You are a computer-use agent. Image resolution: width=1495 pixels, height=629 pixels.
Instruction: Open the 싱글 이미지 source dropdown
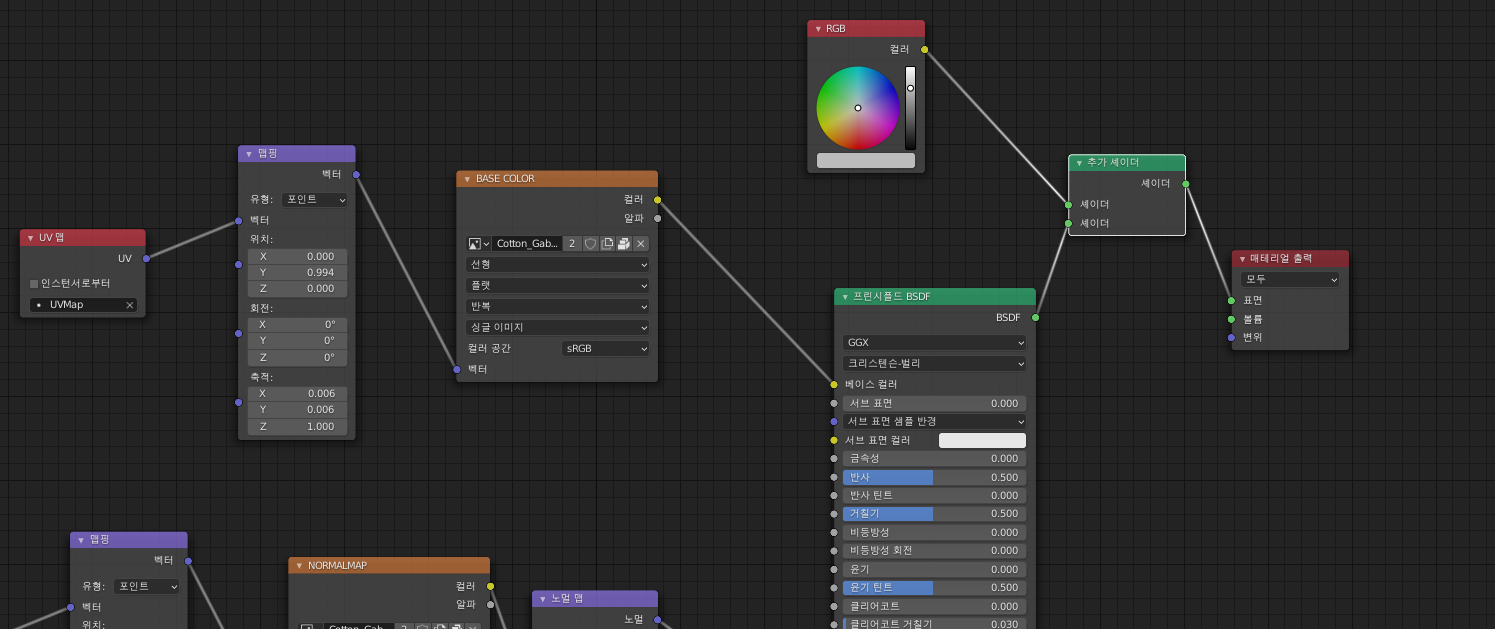(x=557, y=327)
